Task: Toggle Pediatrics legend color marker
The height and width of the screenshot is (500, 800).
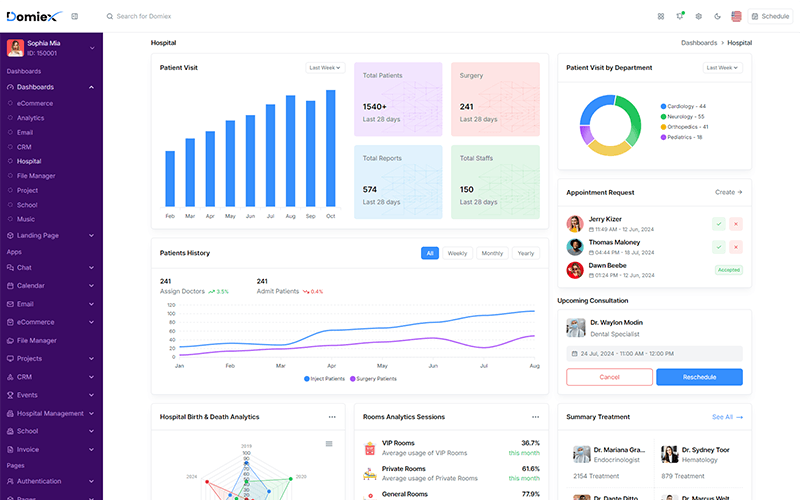Action: [x=663, y=137]
